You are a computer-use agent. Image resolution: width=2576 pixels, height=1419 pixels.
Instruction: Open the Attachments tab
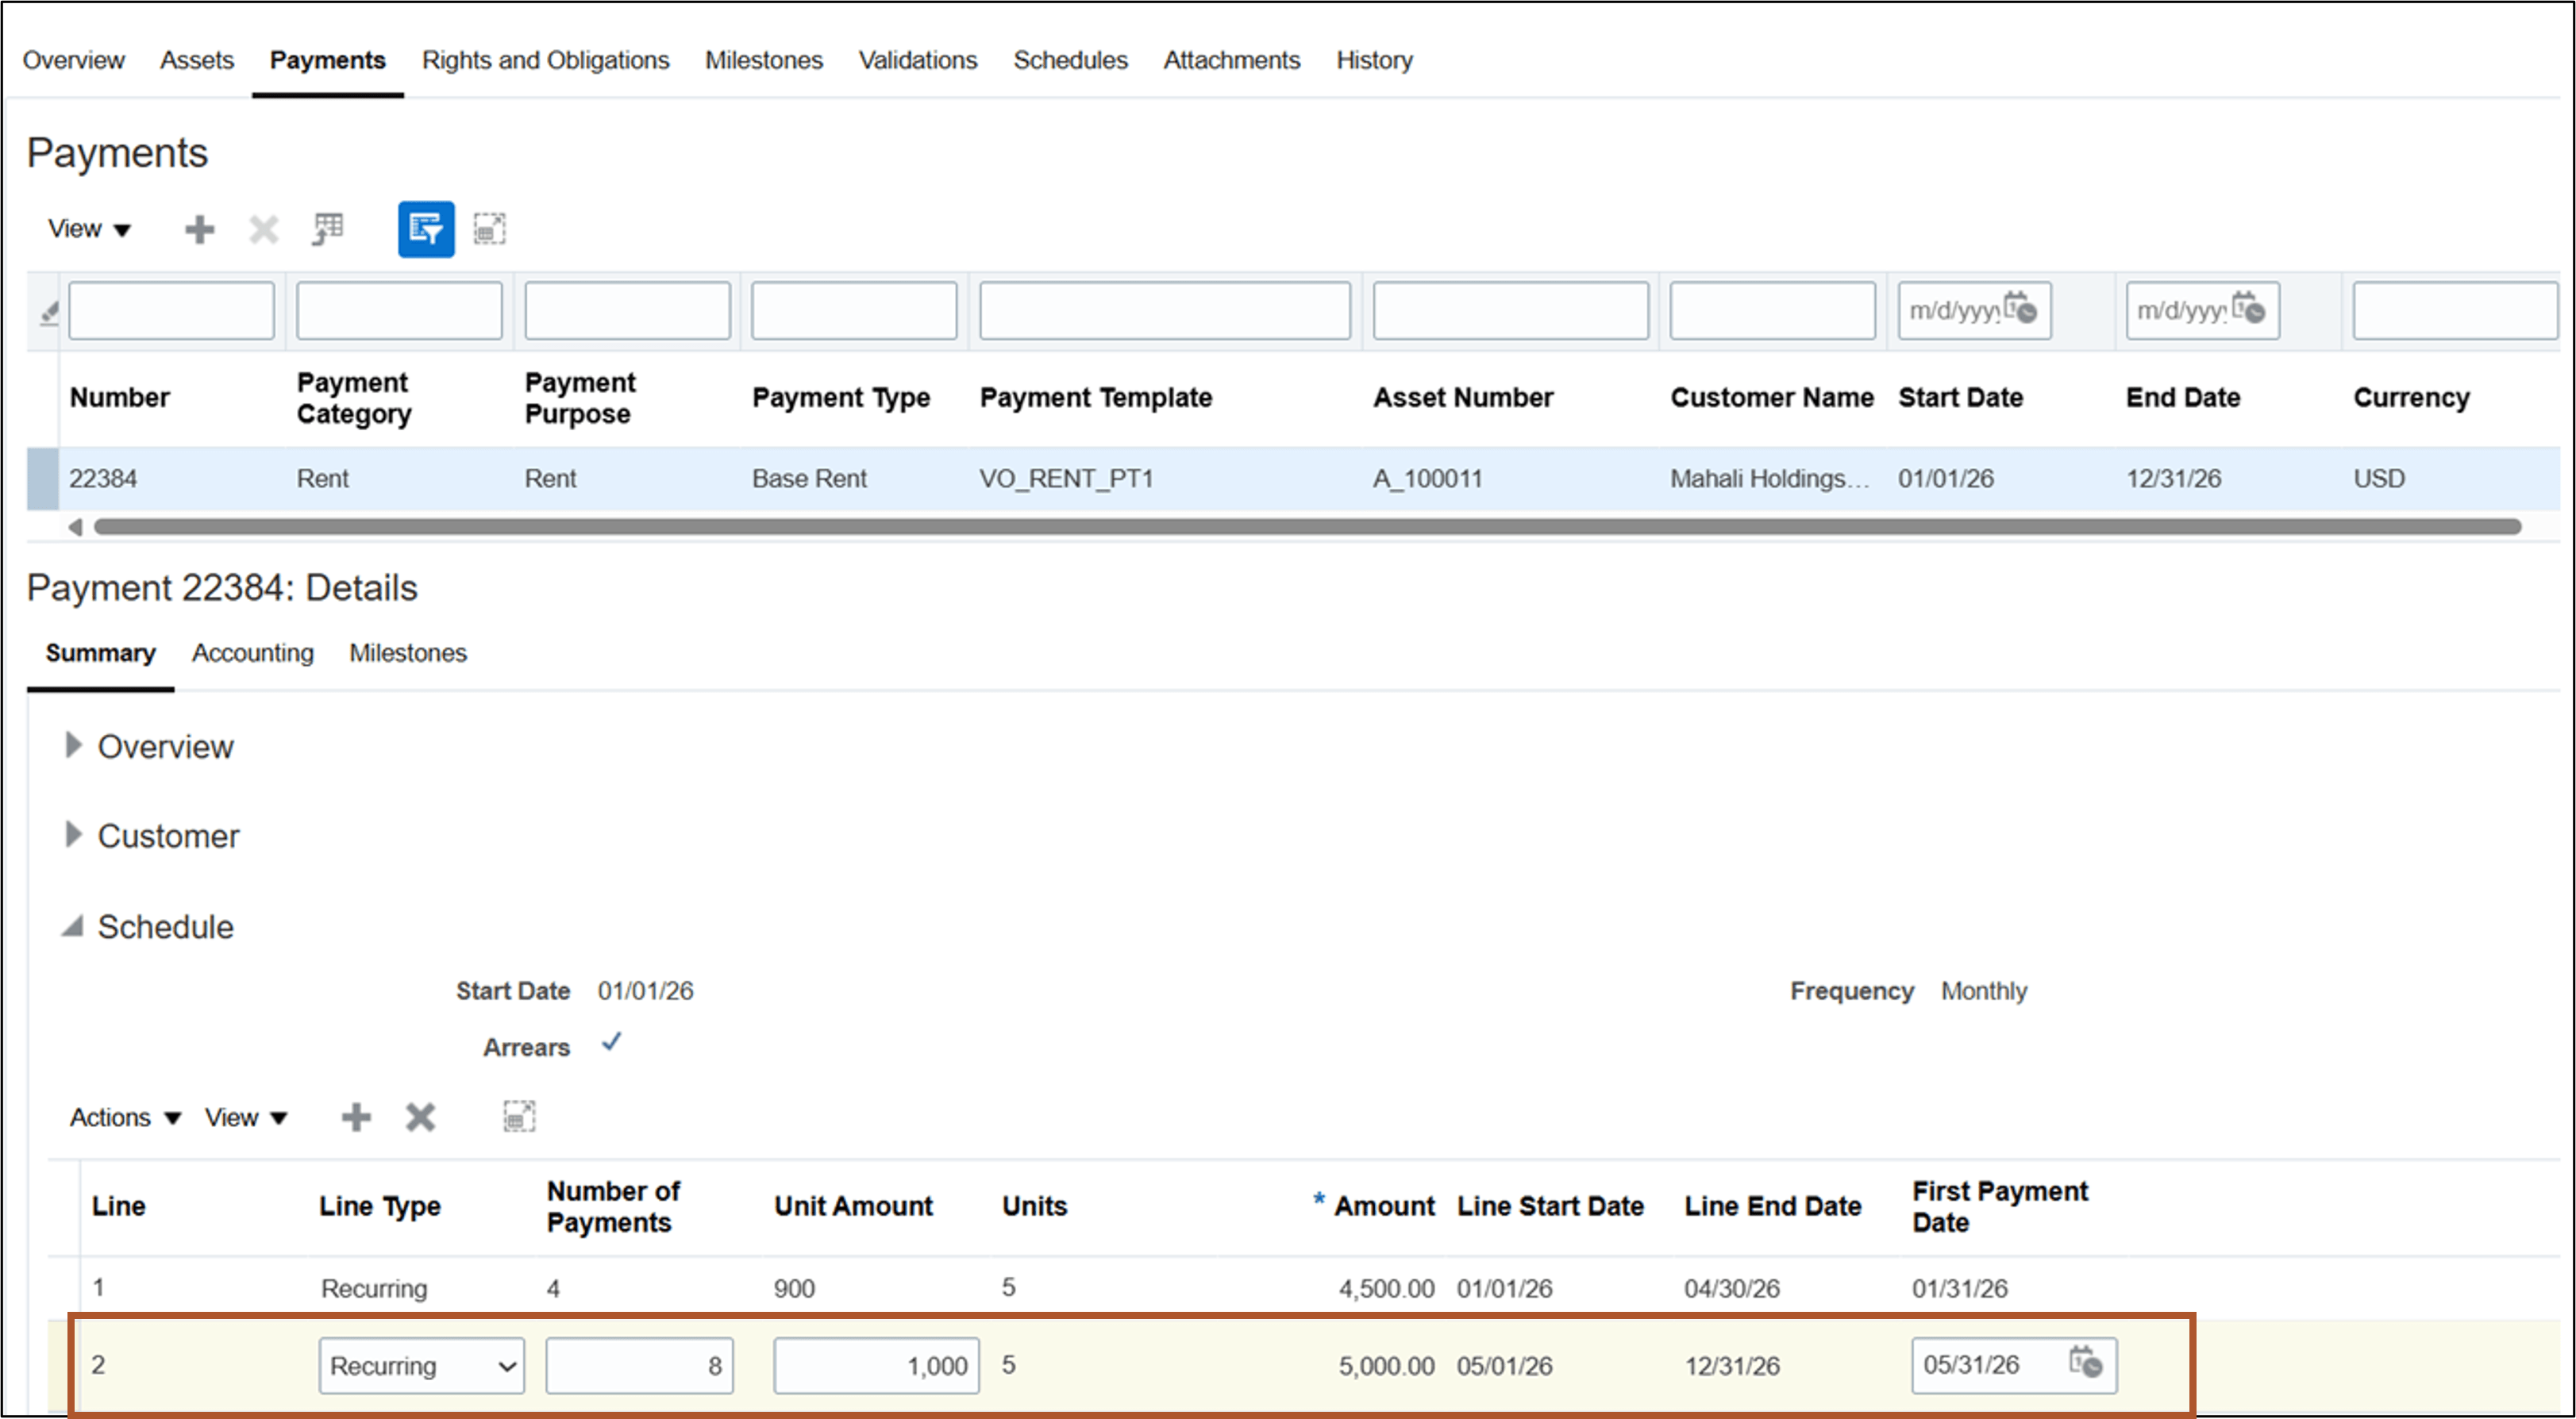(1232, 60)
